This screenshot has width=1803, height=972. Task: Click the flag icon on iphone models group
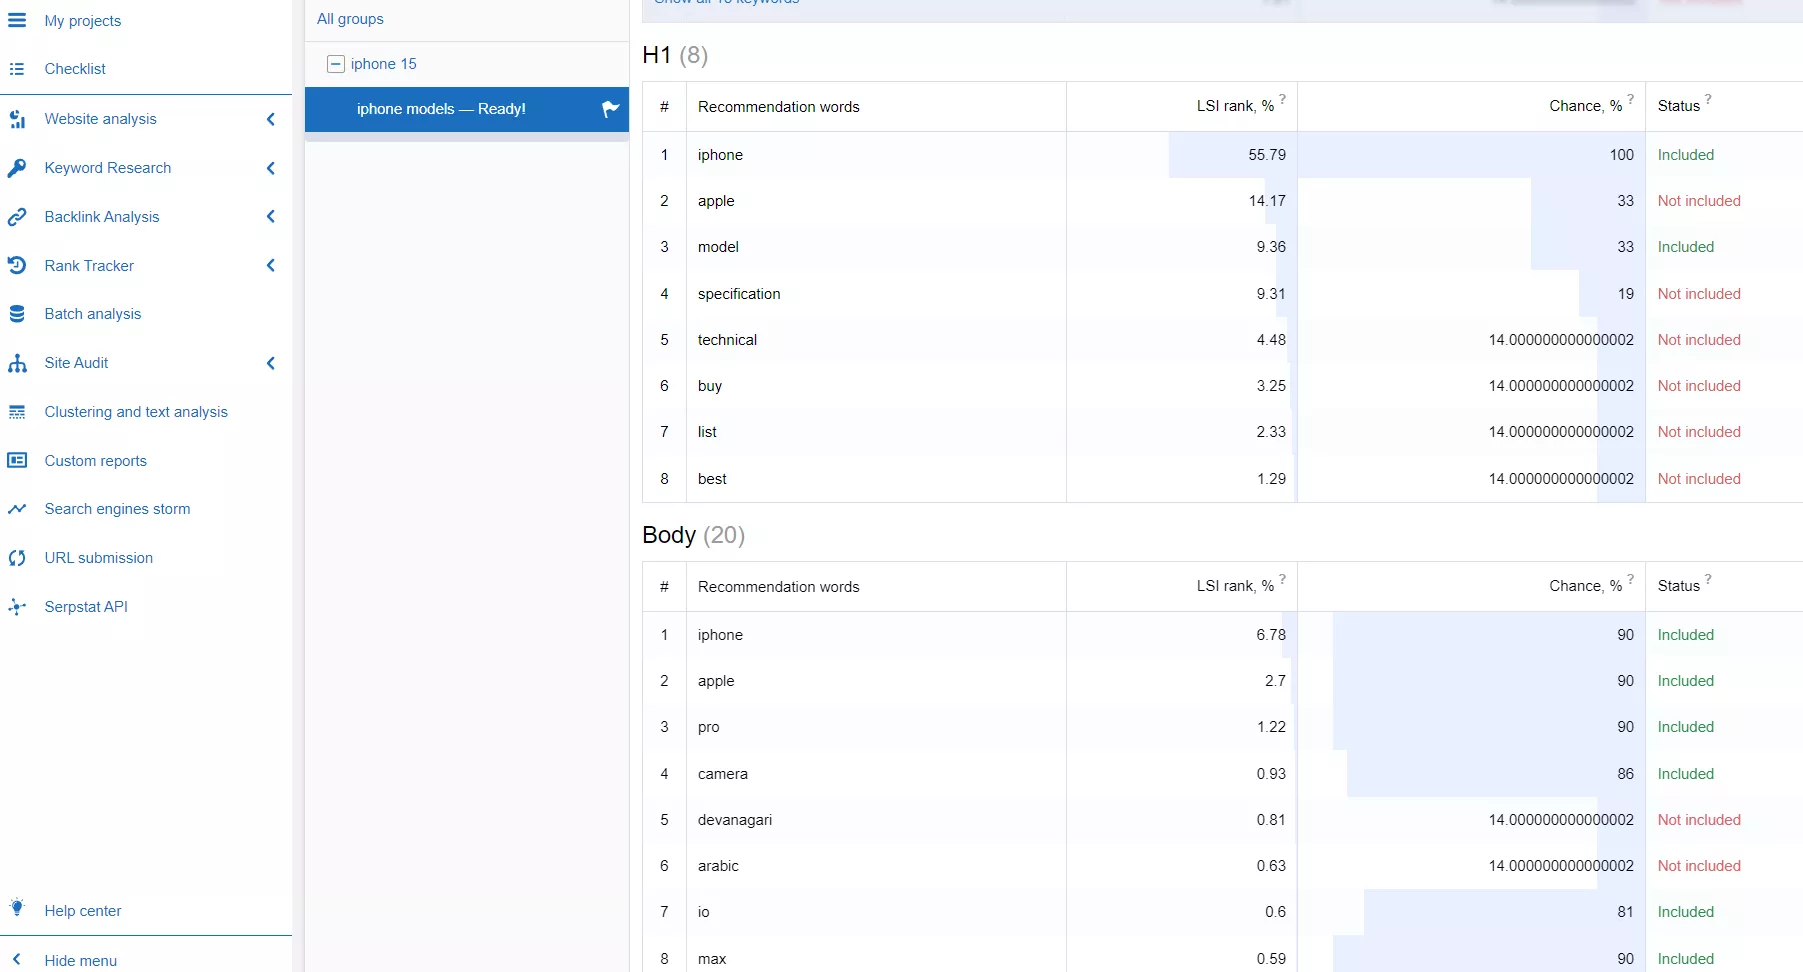[x=610, y=109]
